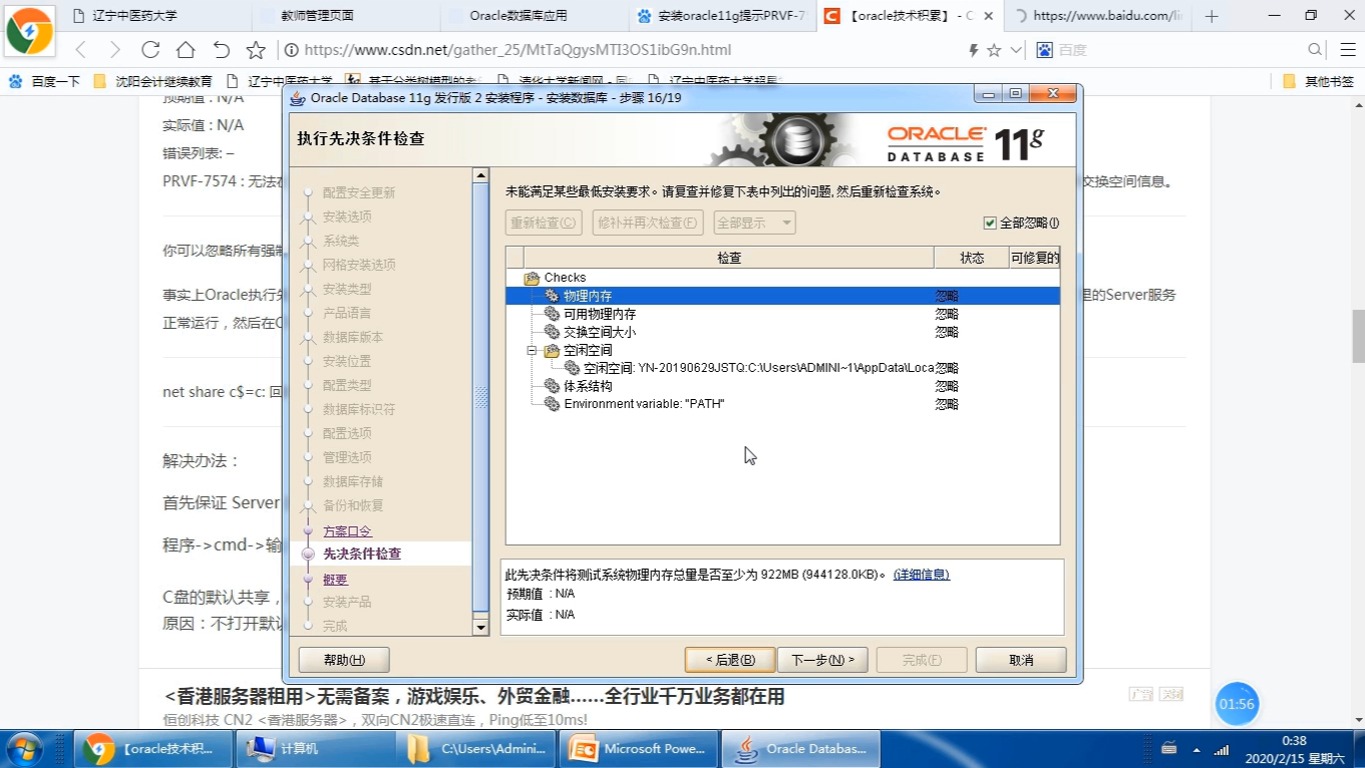Open the 沈阳会计继续教育 bookmark folder

pyautogui.click(x=152, y=81)
